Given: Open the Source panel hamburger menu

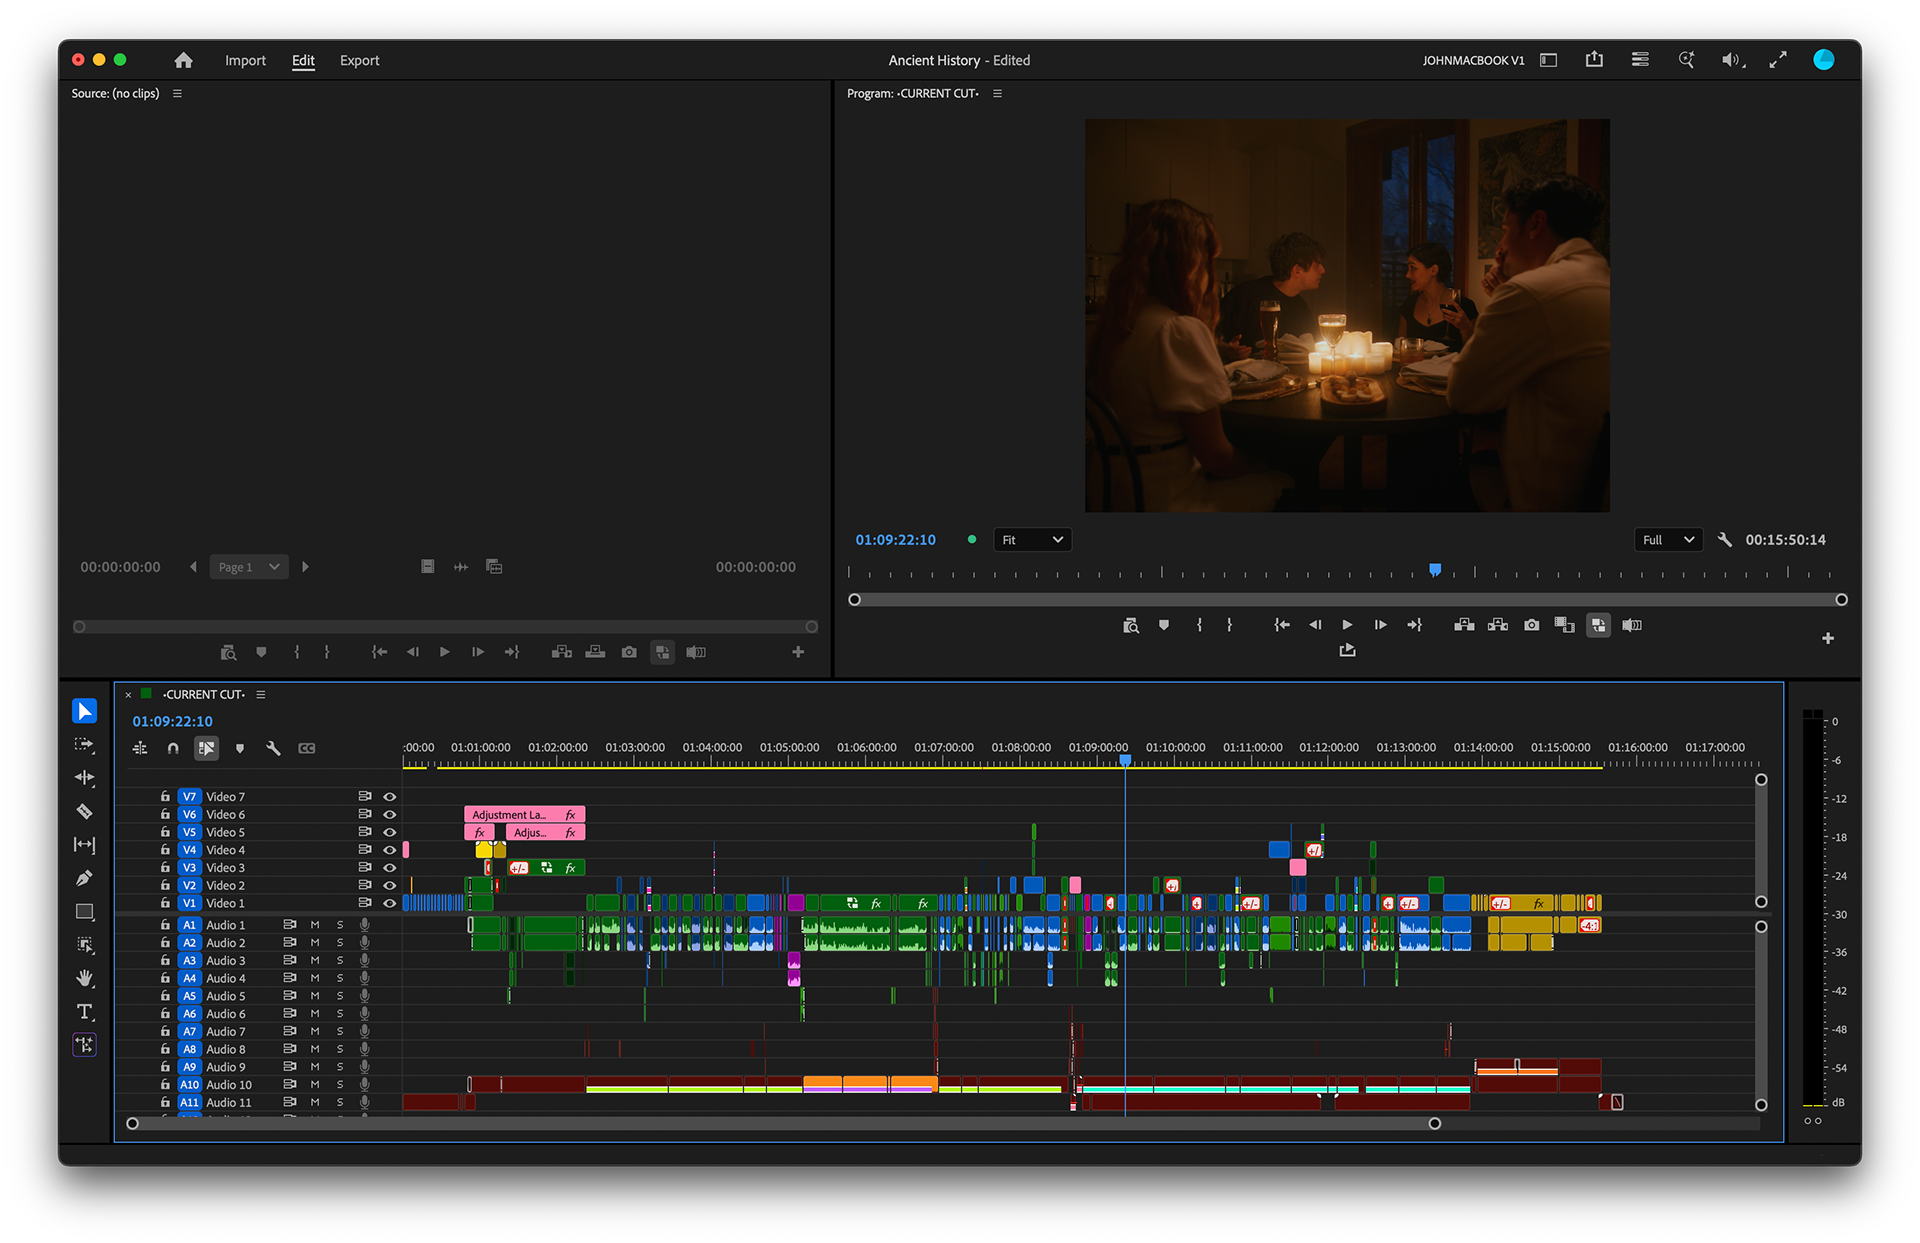Looking at the screenshot, I should coord(177,93).
